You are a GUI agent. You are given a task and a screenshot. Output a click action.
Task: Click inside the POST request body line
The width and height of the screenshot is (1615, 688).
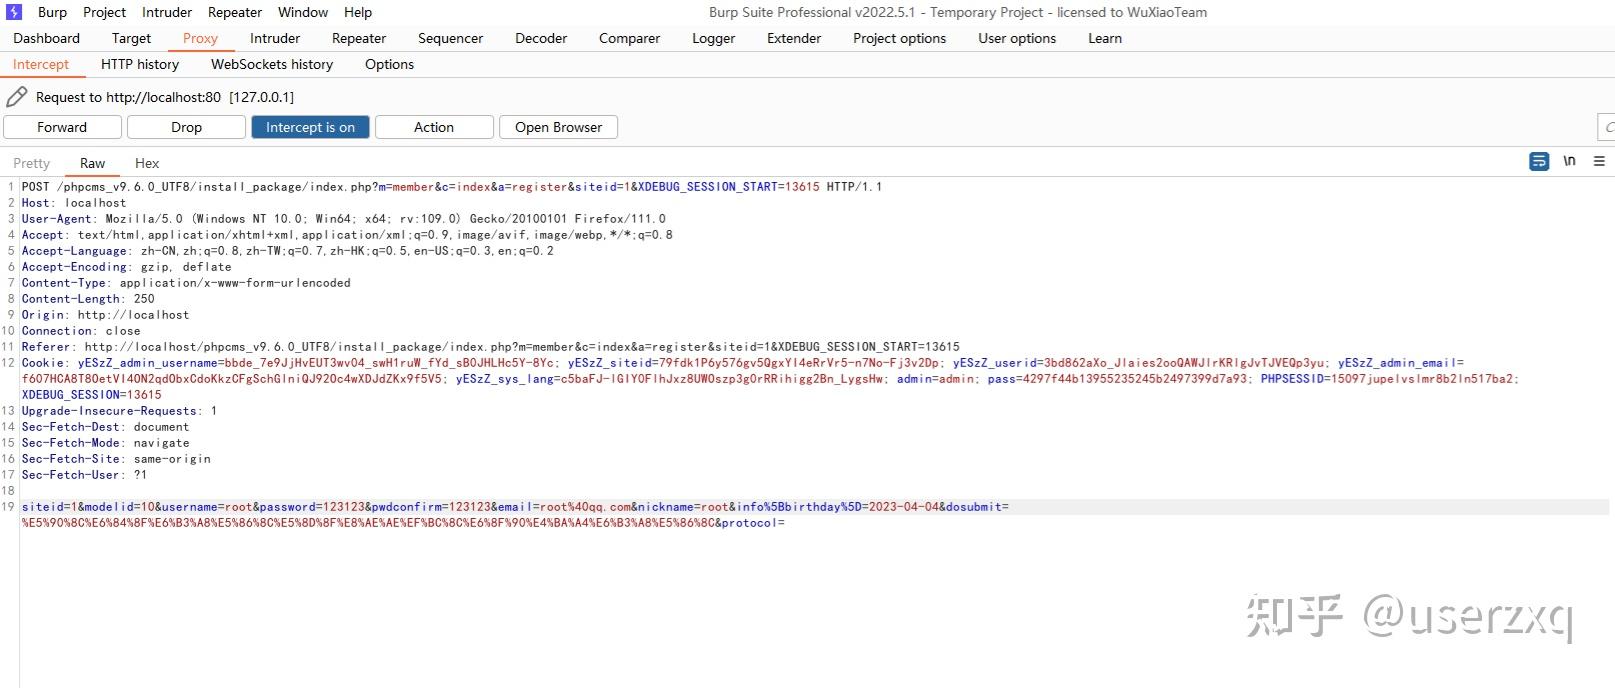[x=515, y=515]
